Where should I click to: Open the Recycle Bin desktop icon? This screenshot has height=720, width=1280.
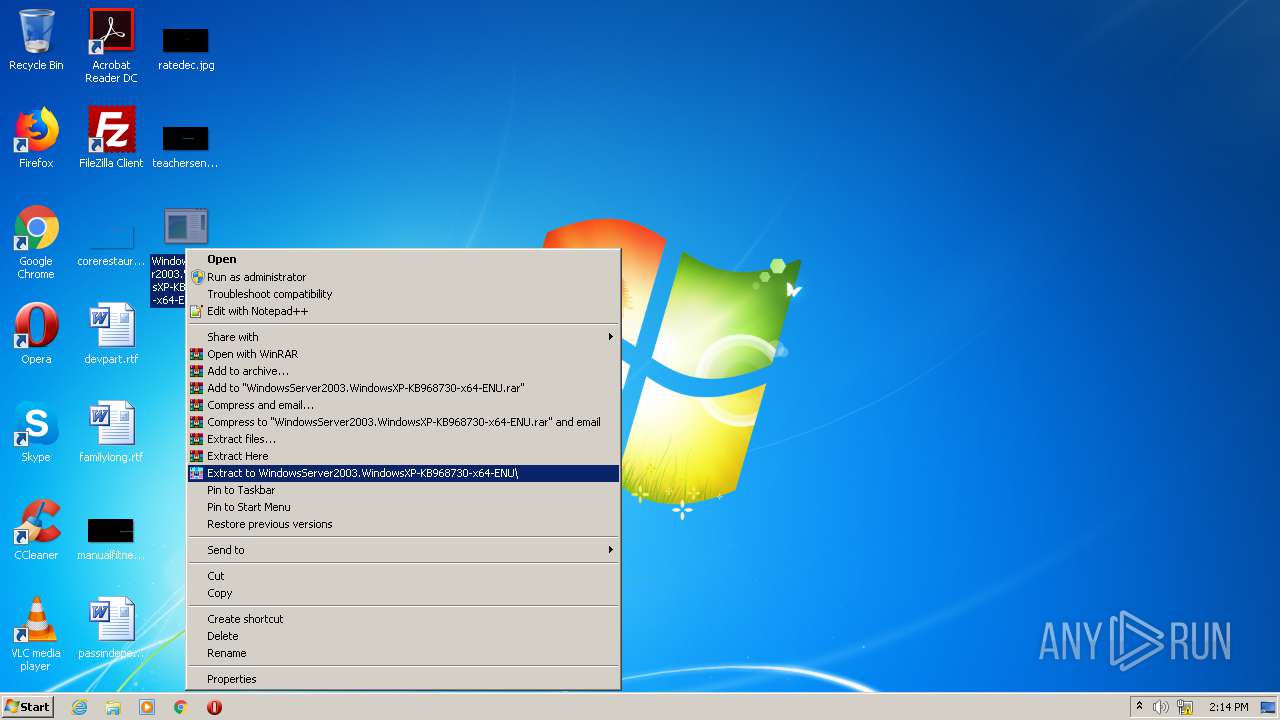[x=36, y=40]
